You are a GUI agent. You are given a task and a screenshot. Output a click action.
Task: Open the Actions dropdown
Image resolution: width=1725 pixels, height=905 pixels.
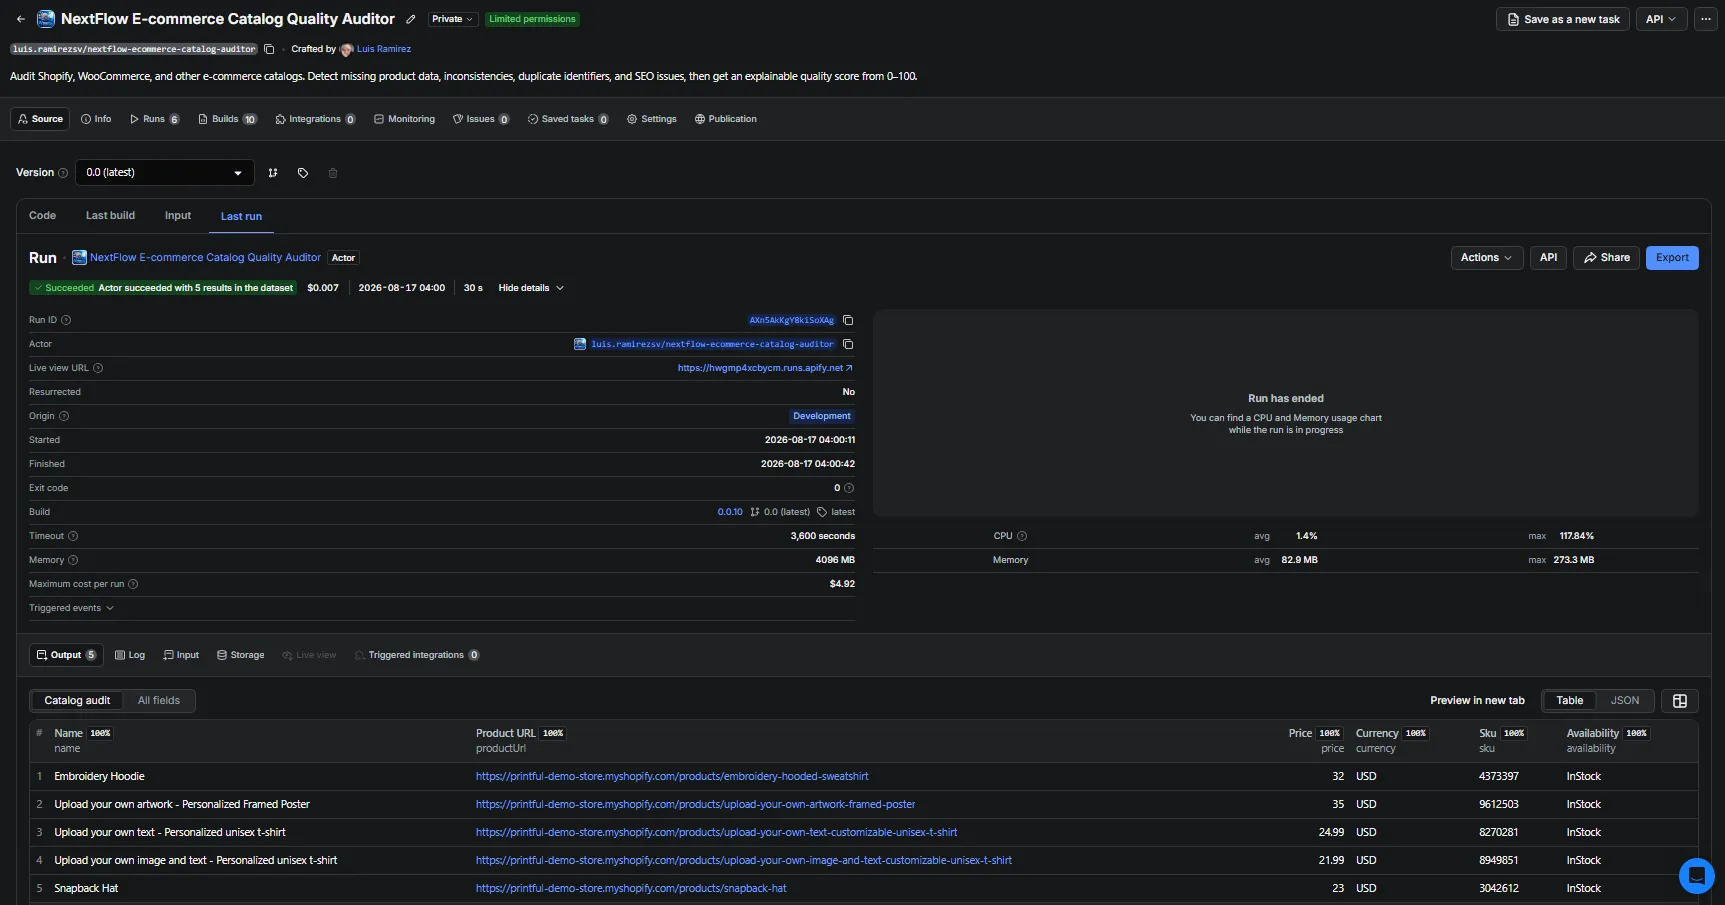point(1486,258)
